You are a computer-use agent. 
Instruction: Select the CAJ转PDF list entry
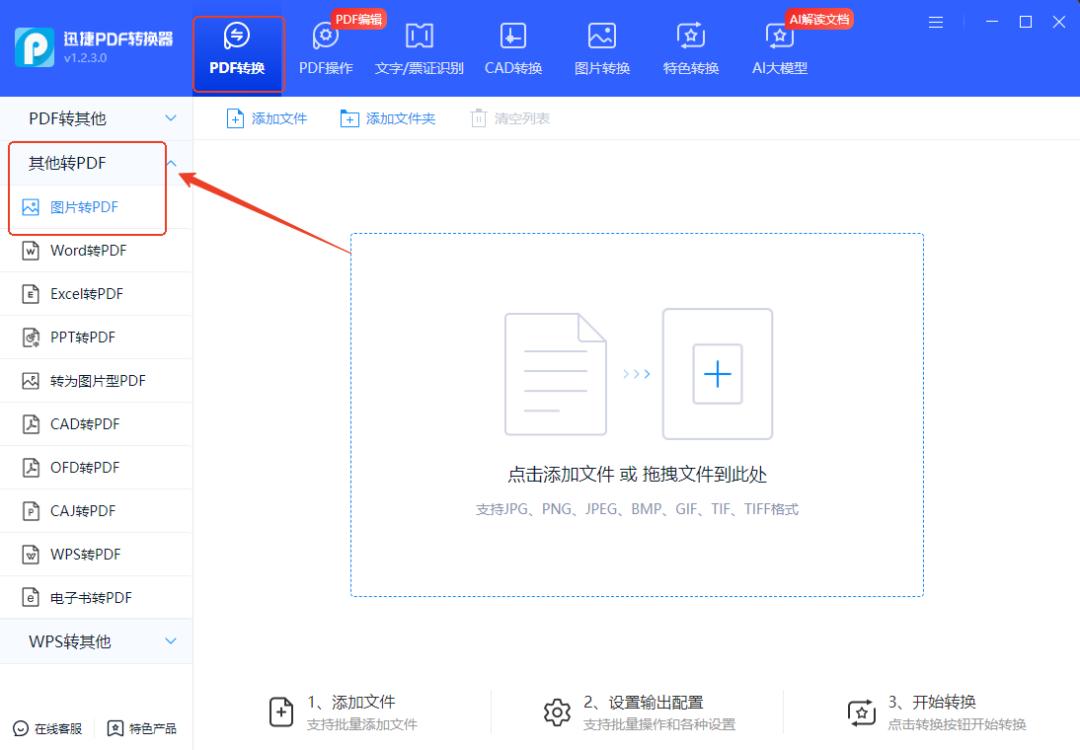tap(96, 510)
